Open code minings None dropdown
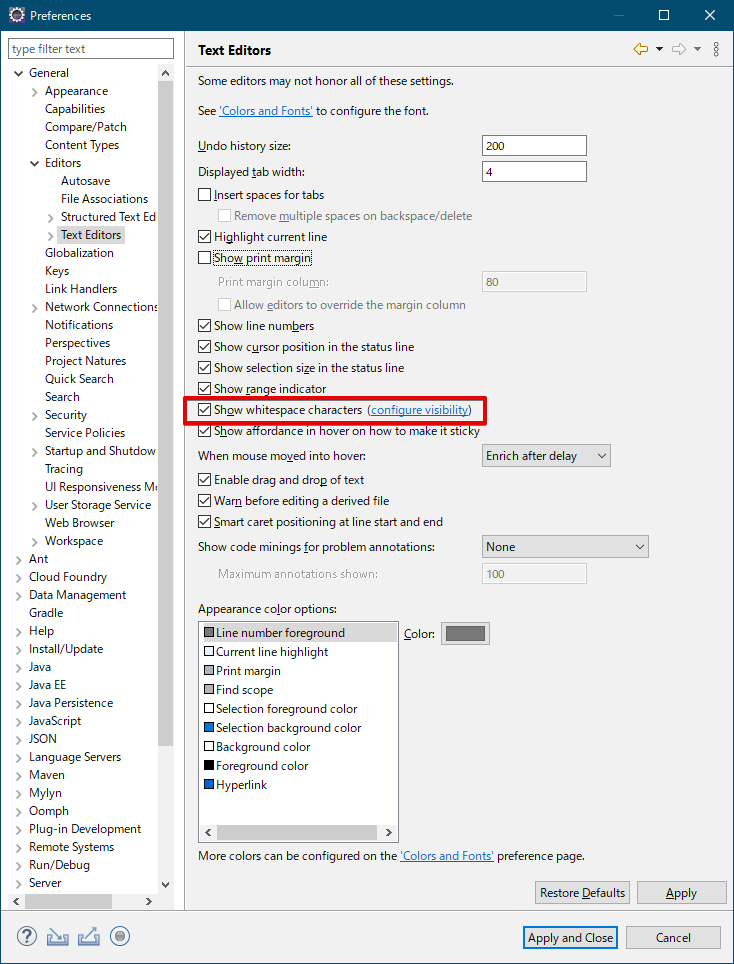 click(565, 547)
